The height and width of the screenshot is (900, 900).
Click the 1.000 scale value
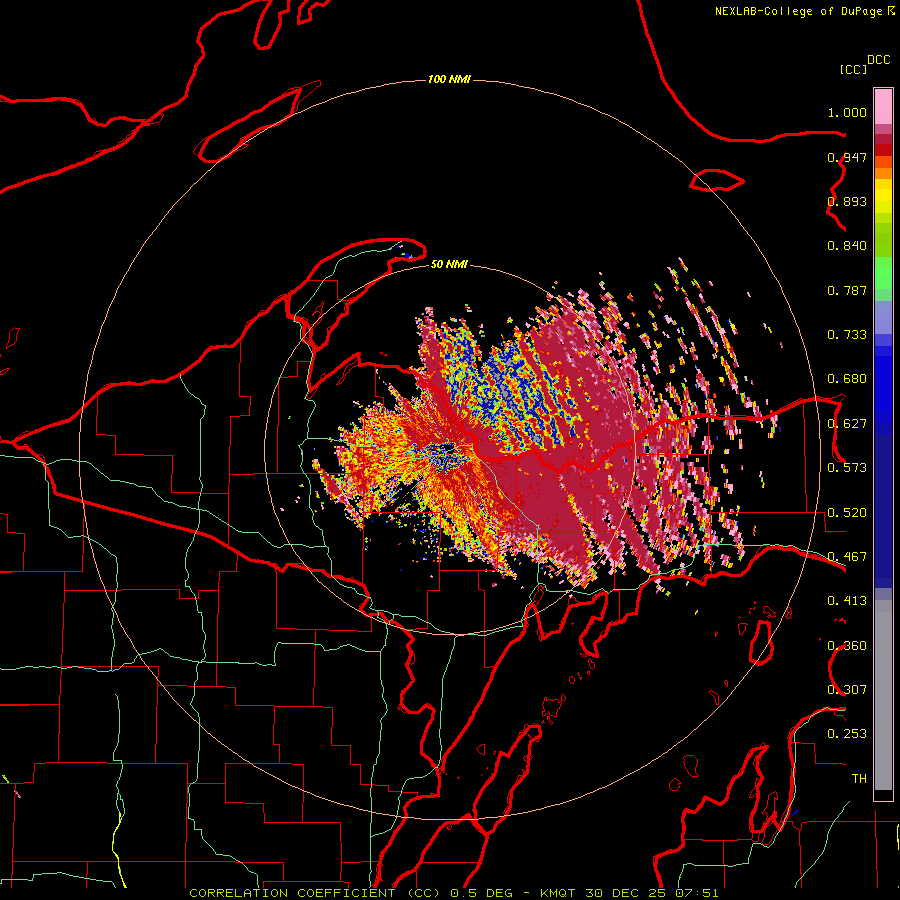[x=847, y=112]
